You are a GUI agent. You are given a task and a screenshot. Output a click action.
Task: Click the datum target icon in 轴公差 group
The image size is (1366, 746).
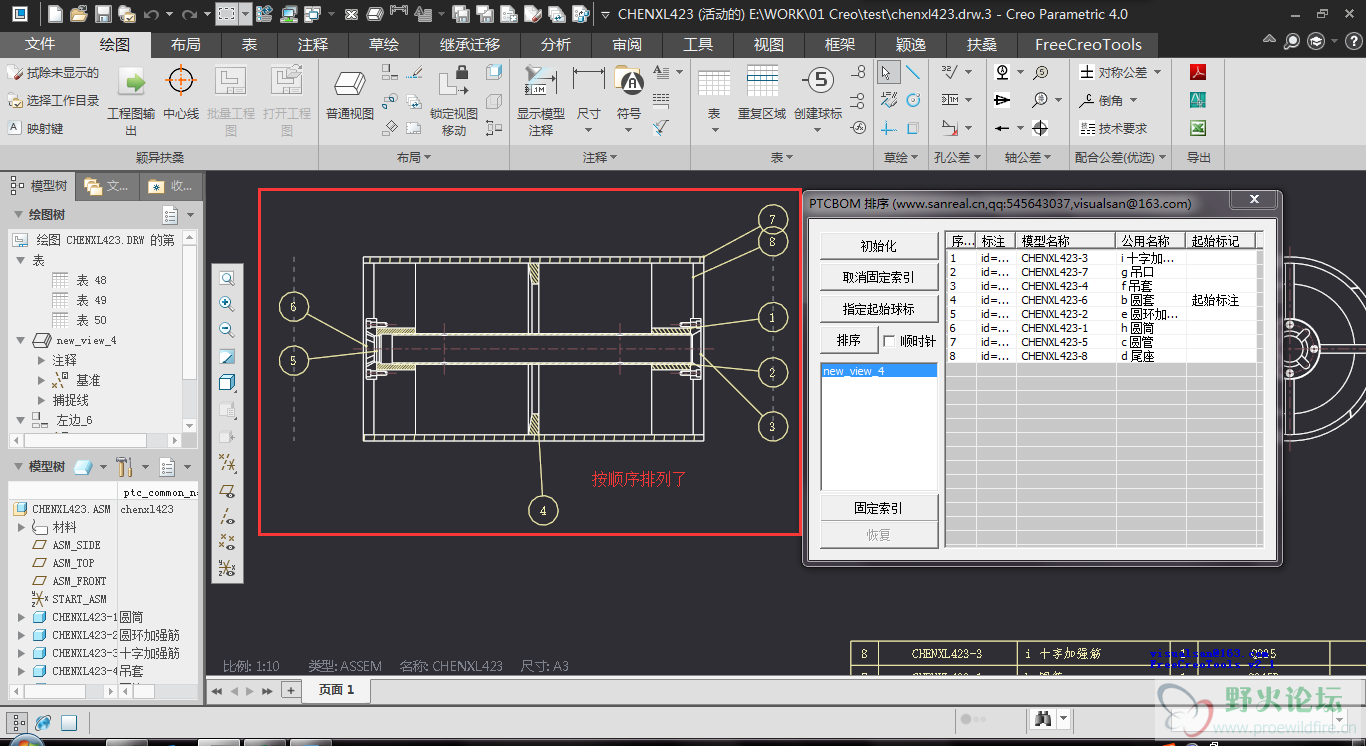[1040, 128]
